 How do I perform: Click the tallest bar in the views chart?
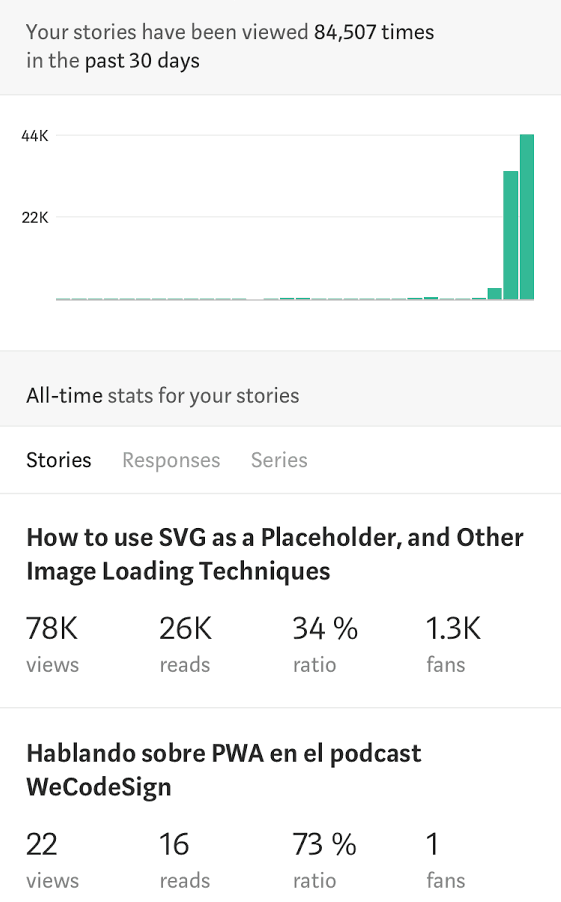tap(527, 217)
